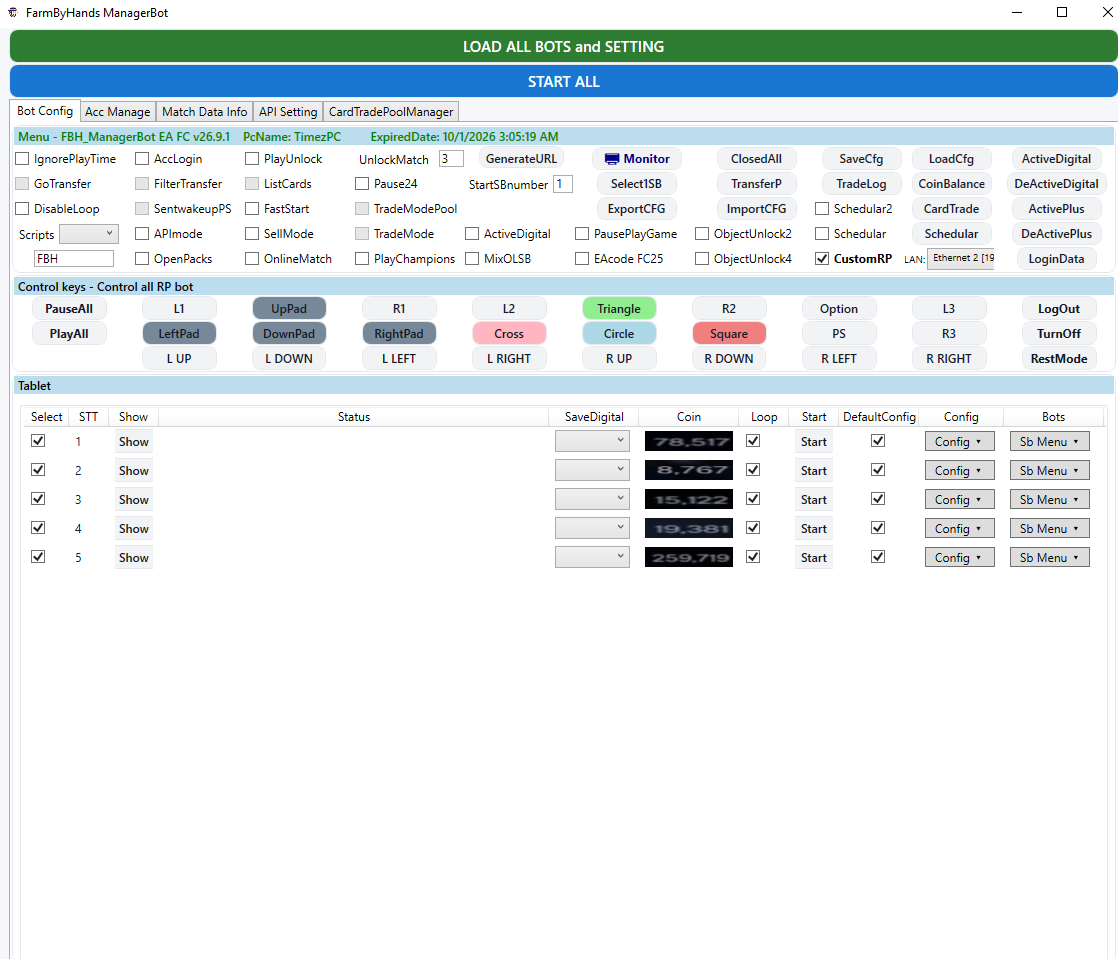Click the blue START ALL button
Viewport: 1118px width, 959px height.
563,81
